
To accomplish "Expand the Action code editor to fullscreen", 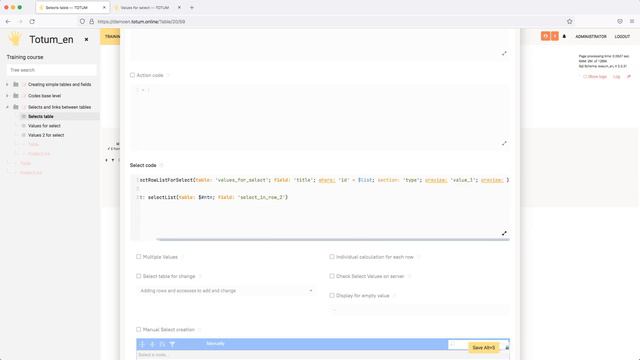I will (504, 143).
